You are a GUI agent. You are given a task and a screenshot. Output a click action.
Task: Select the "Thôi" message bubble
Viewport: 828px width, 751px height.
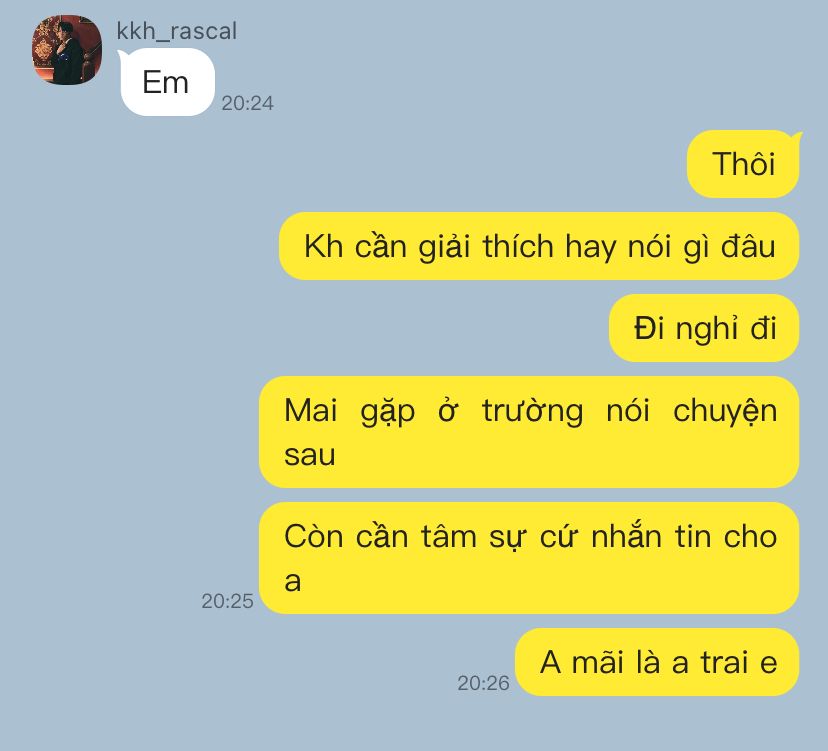[743, 164]
